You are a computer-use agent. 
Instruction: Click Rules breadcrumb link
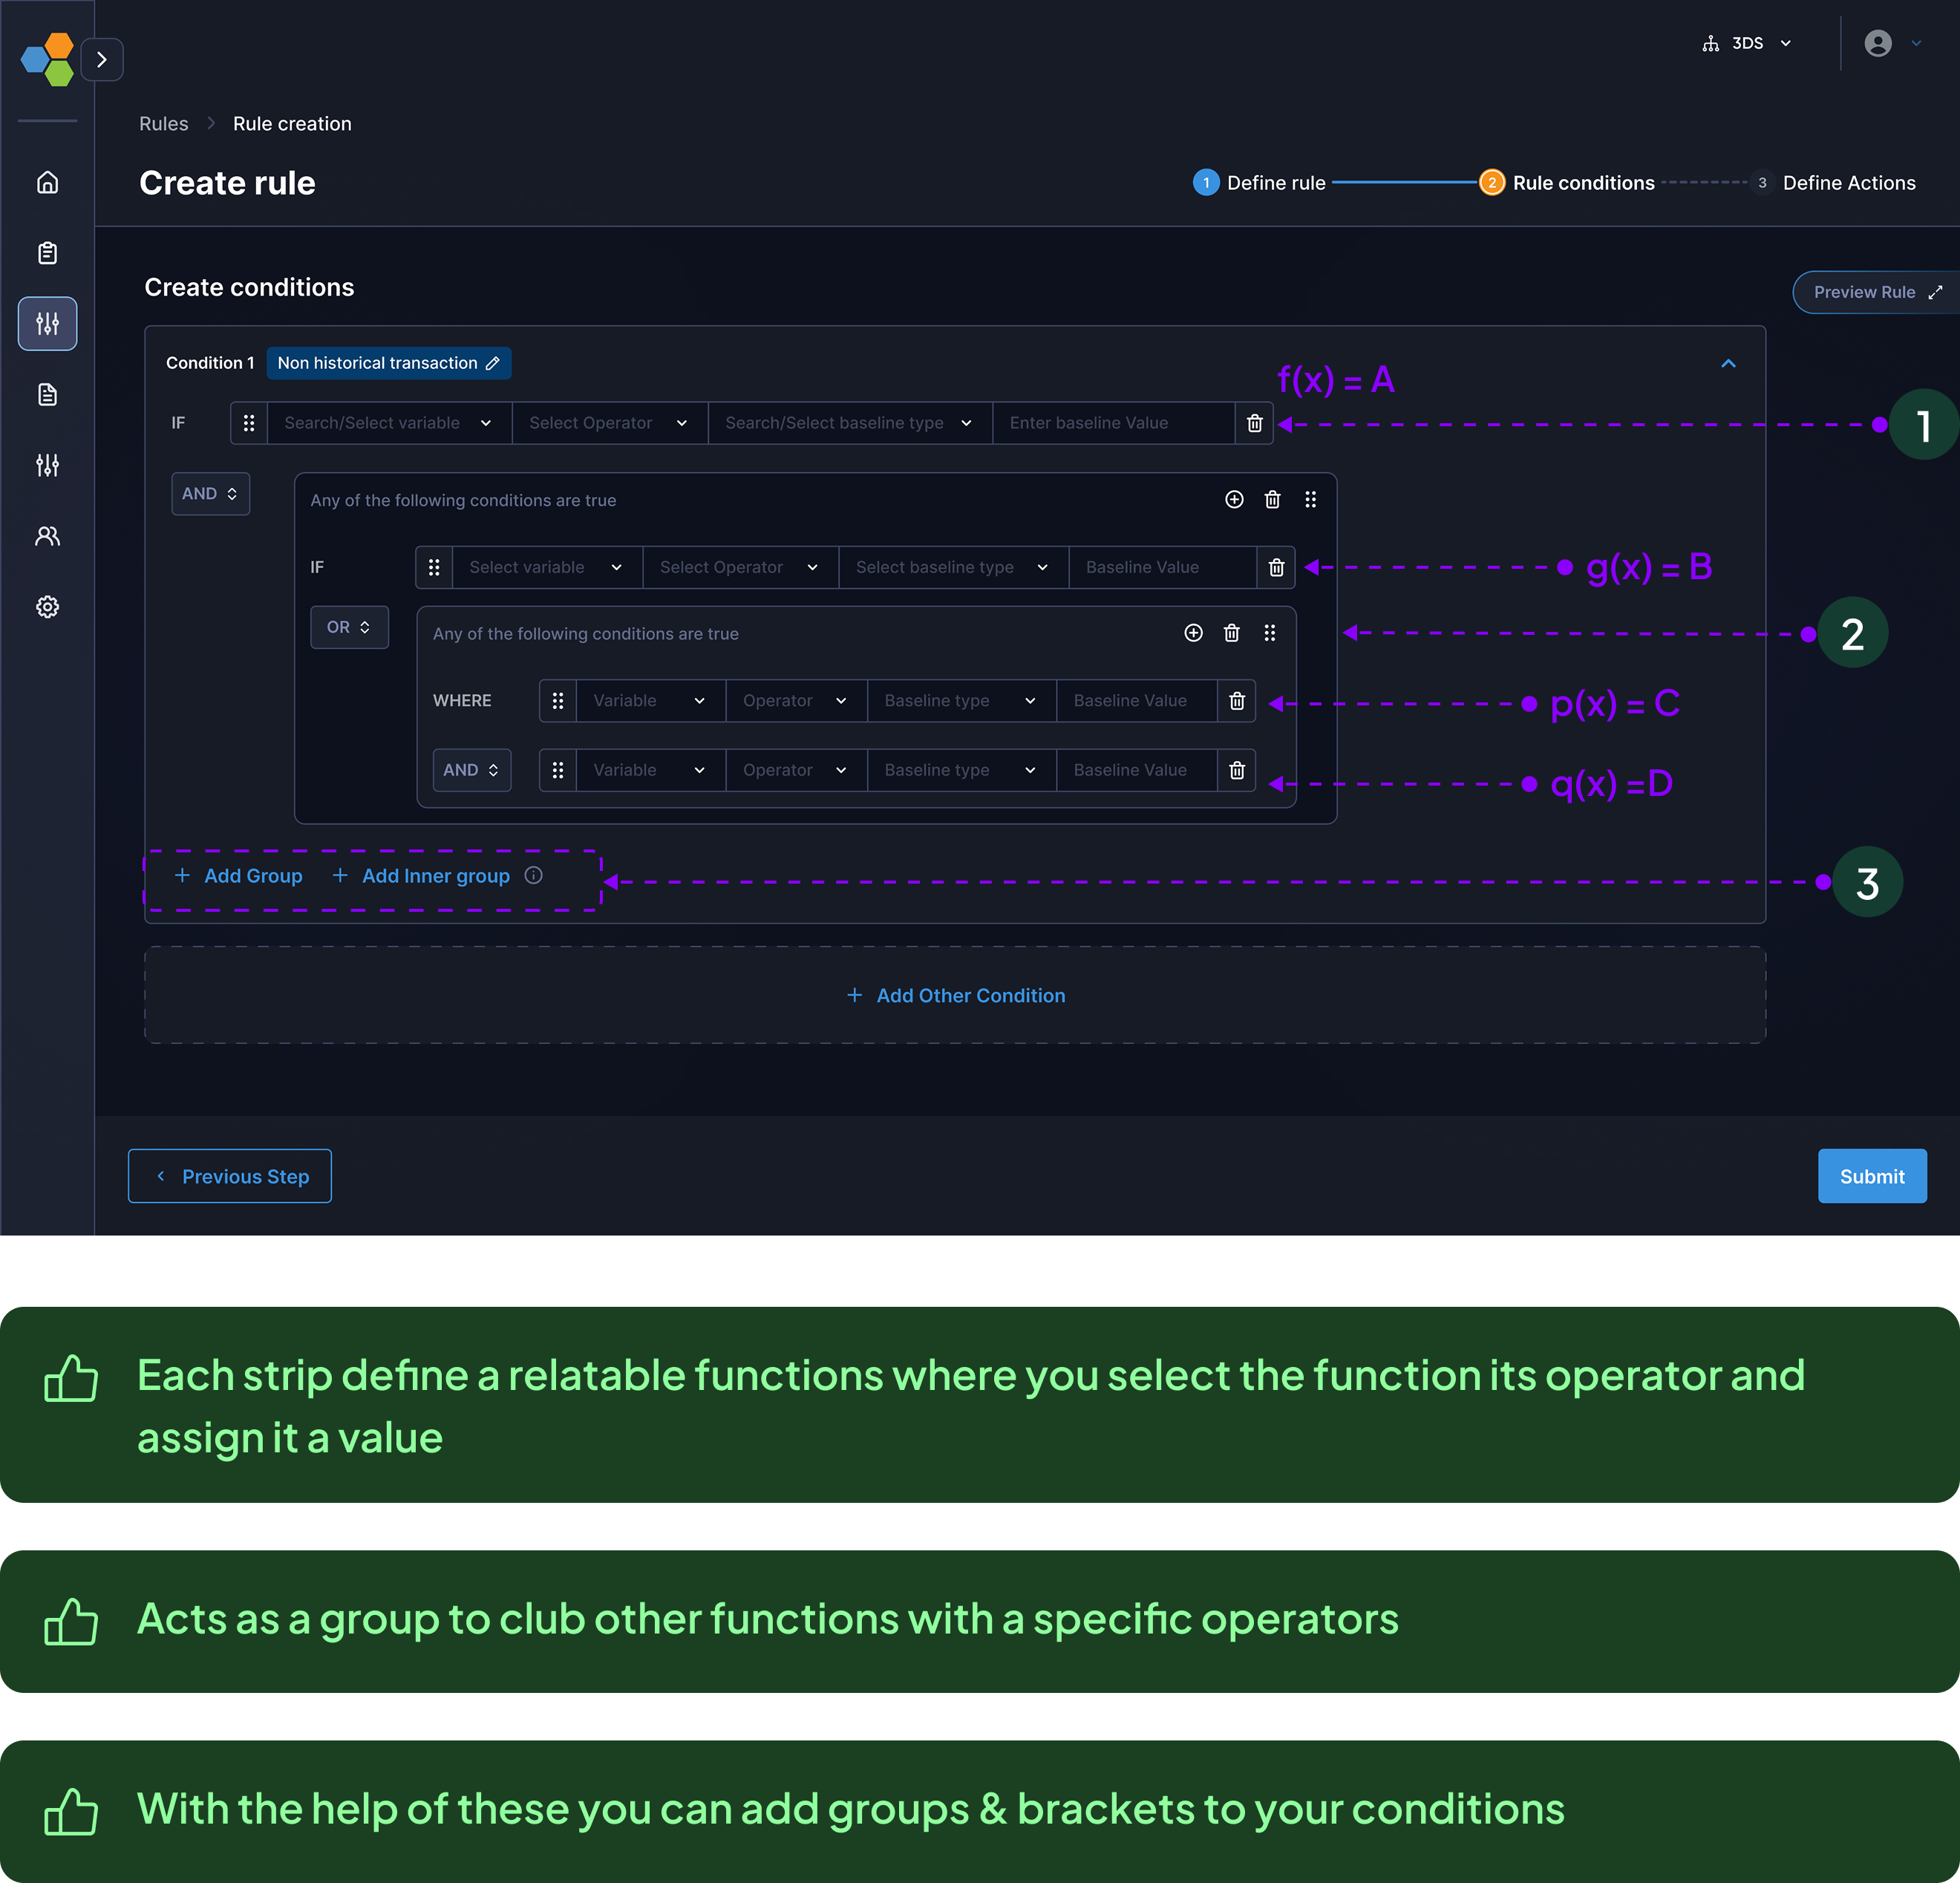[163, 124]
